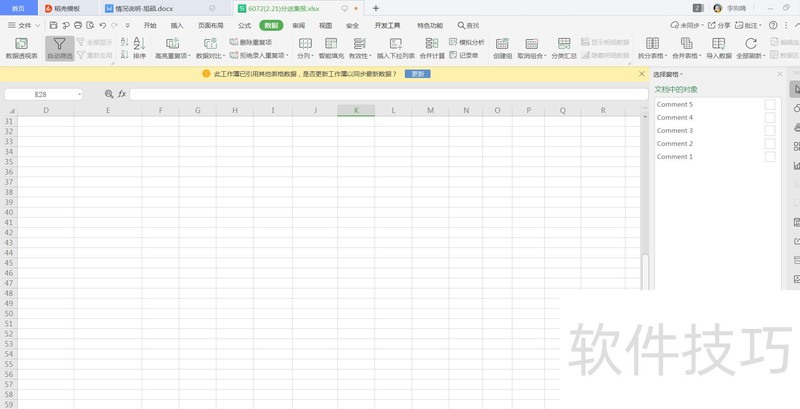Open the PivotTable (数据透视表) tool
Screen dimensions: 800x409
21,49
